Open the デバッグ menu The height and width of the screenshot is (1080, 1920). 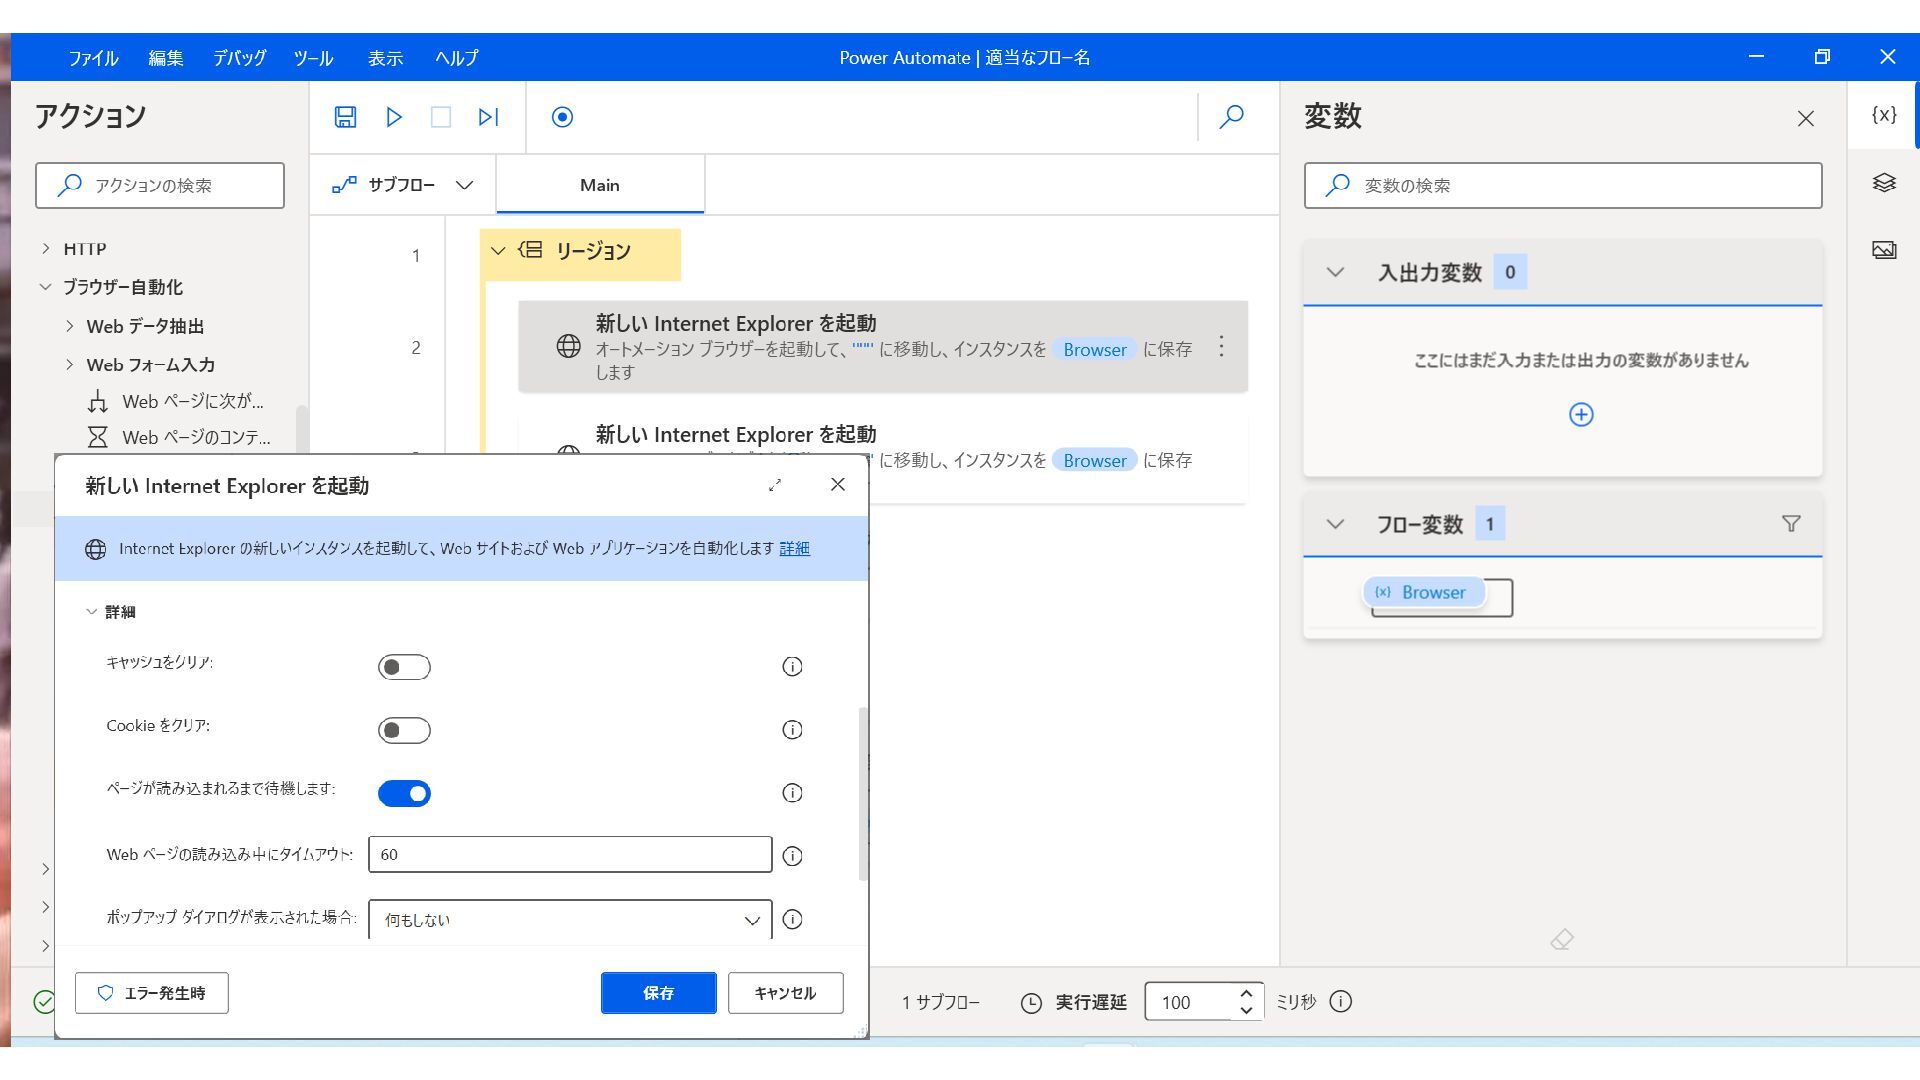239,58
